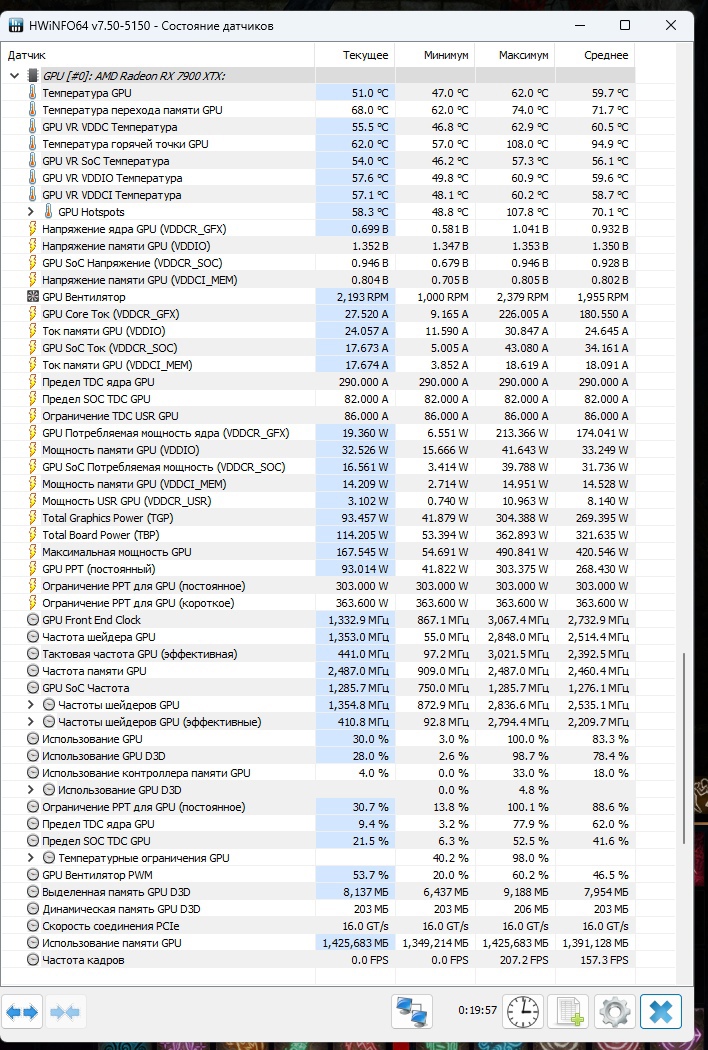
Task: Select the Ограничение TDC USR GPU row
Action: (x=318, y=416)
